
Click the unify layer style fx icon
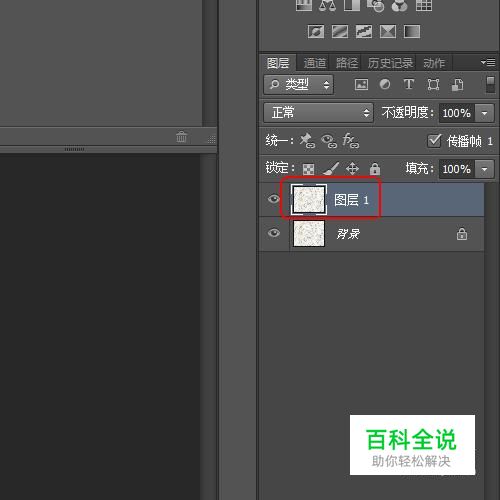click(x=351, y=141)
